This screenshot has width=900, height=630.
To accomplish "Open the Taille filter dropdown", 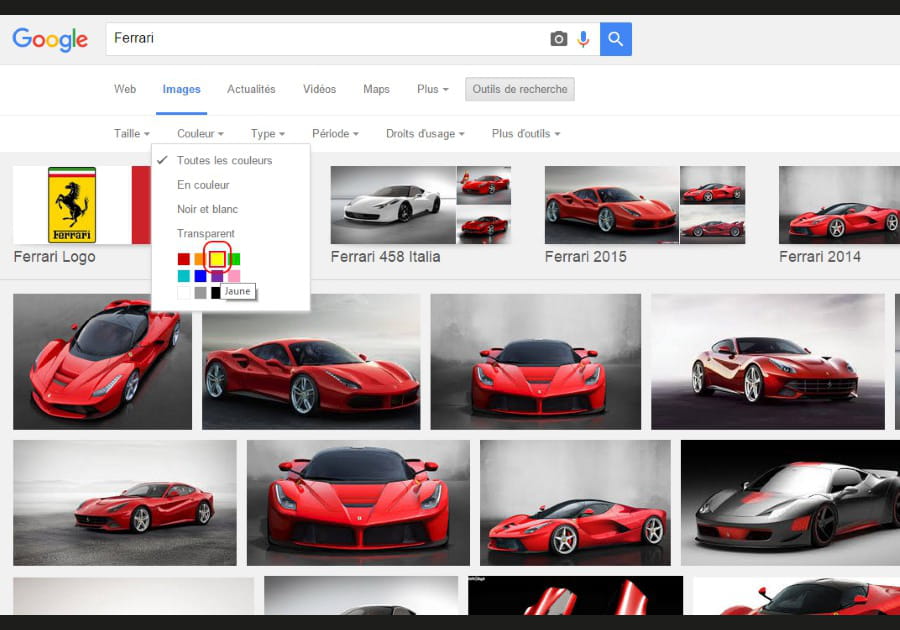I will (x=131, y=134).
